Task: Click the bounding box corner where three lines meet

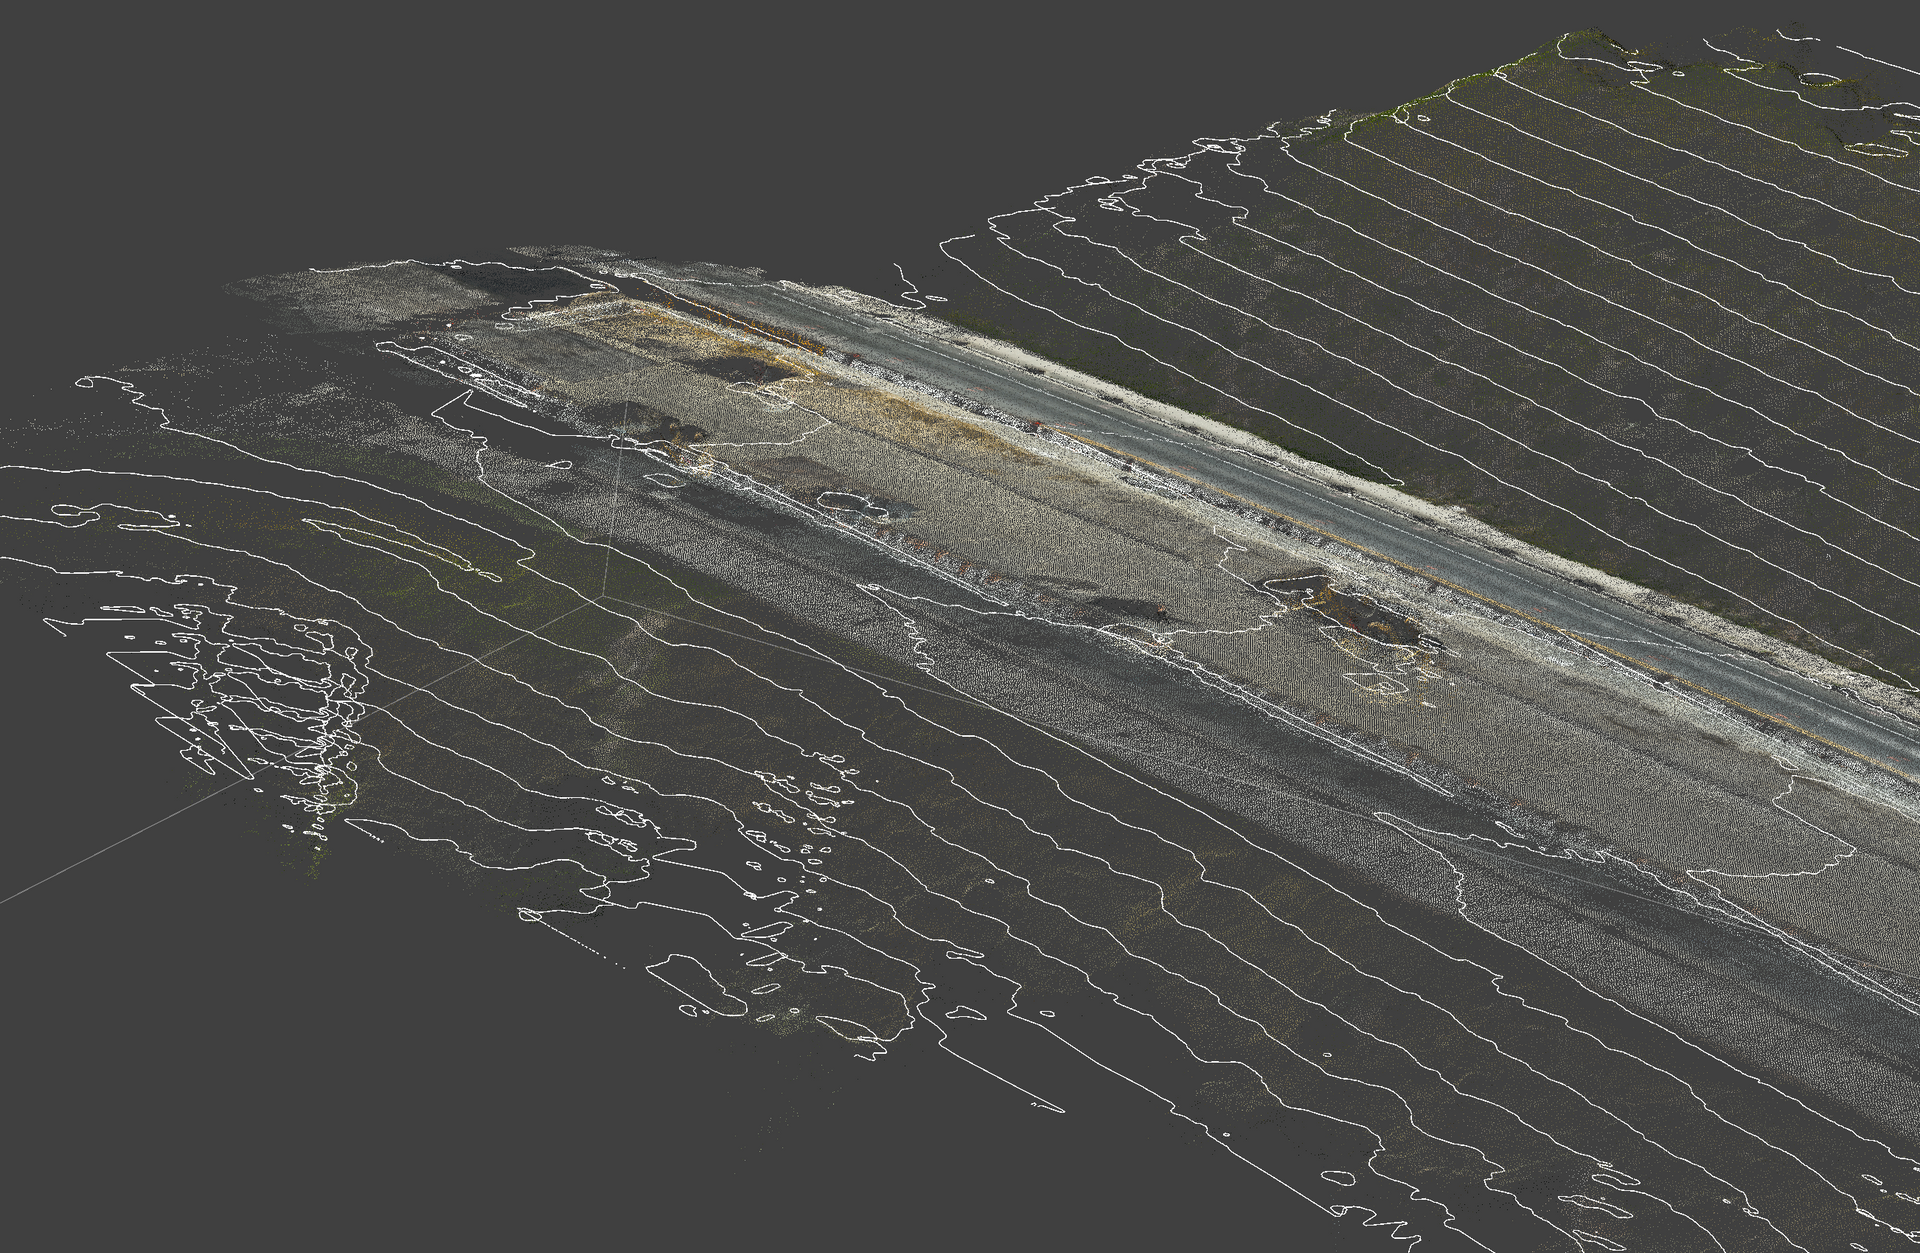Action: click(601, 597)
